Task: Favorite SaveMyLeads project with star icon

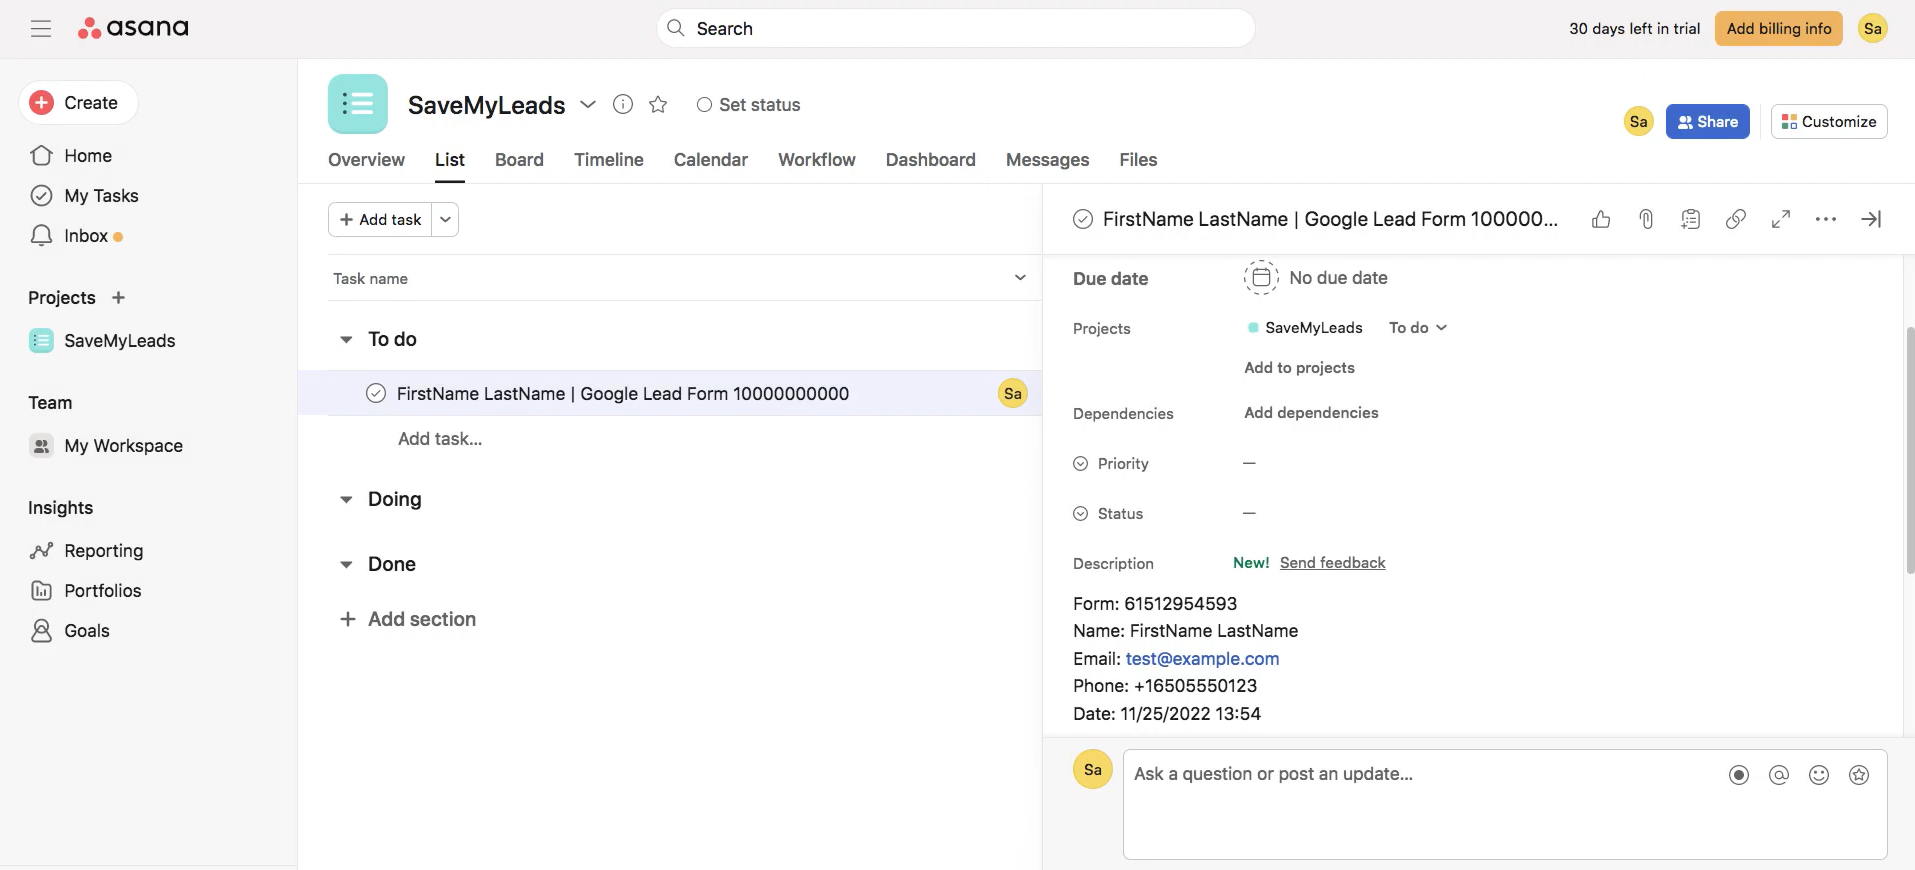Action: (658, 105)
